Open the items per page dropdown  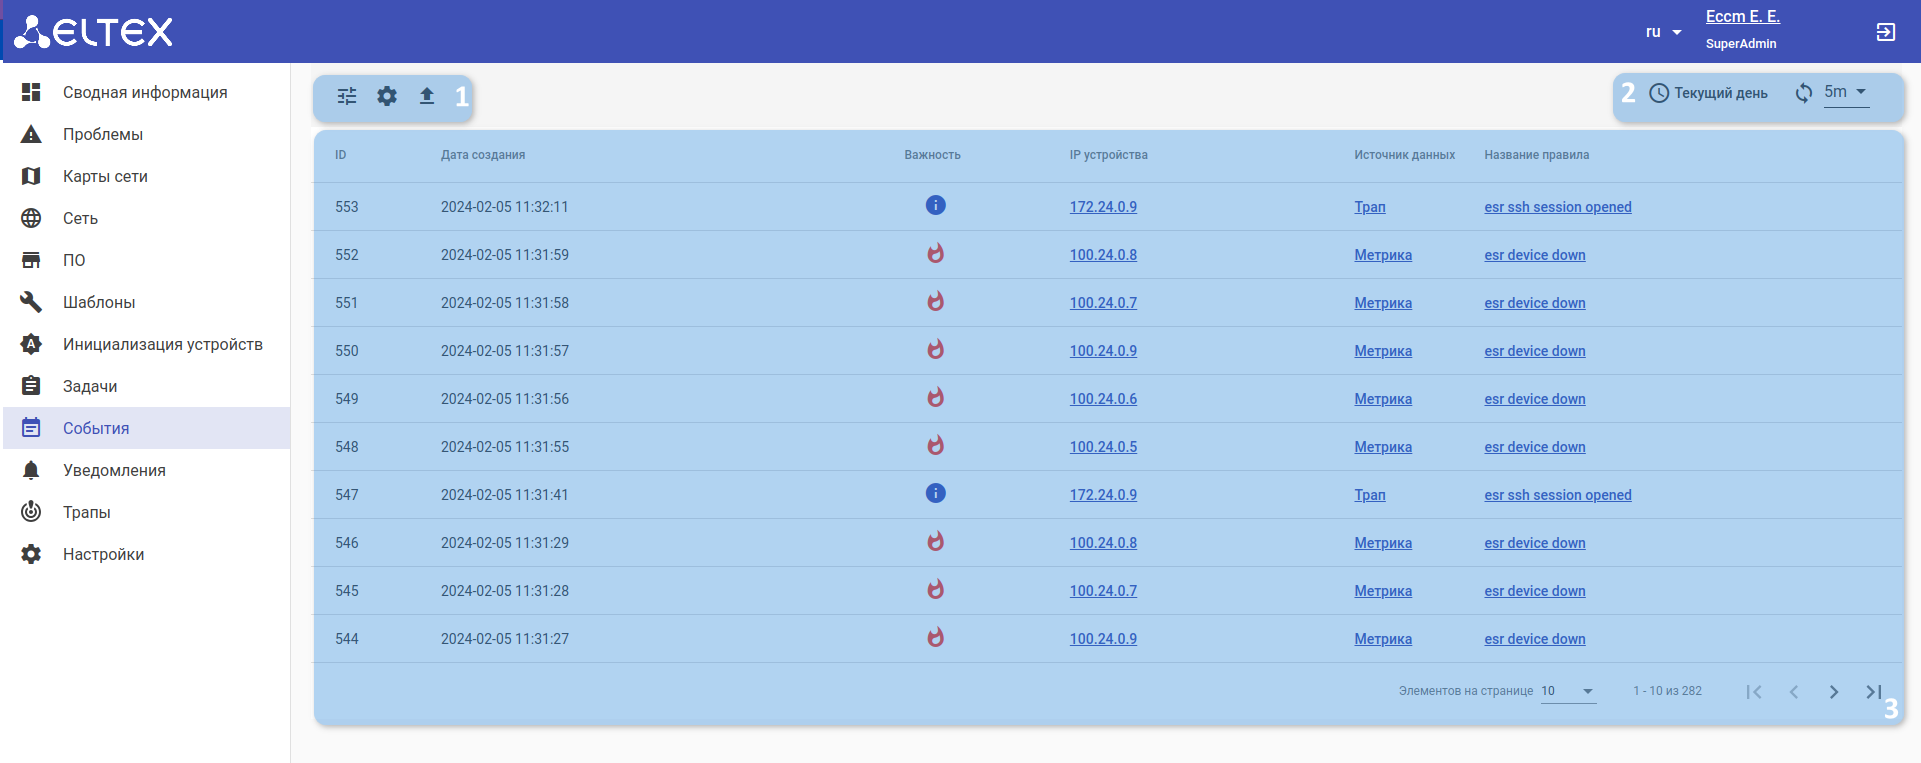[1568, 691]
